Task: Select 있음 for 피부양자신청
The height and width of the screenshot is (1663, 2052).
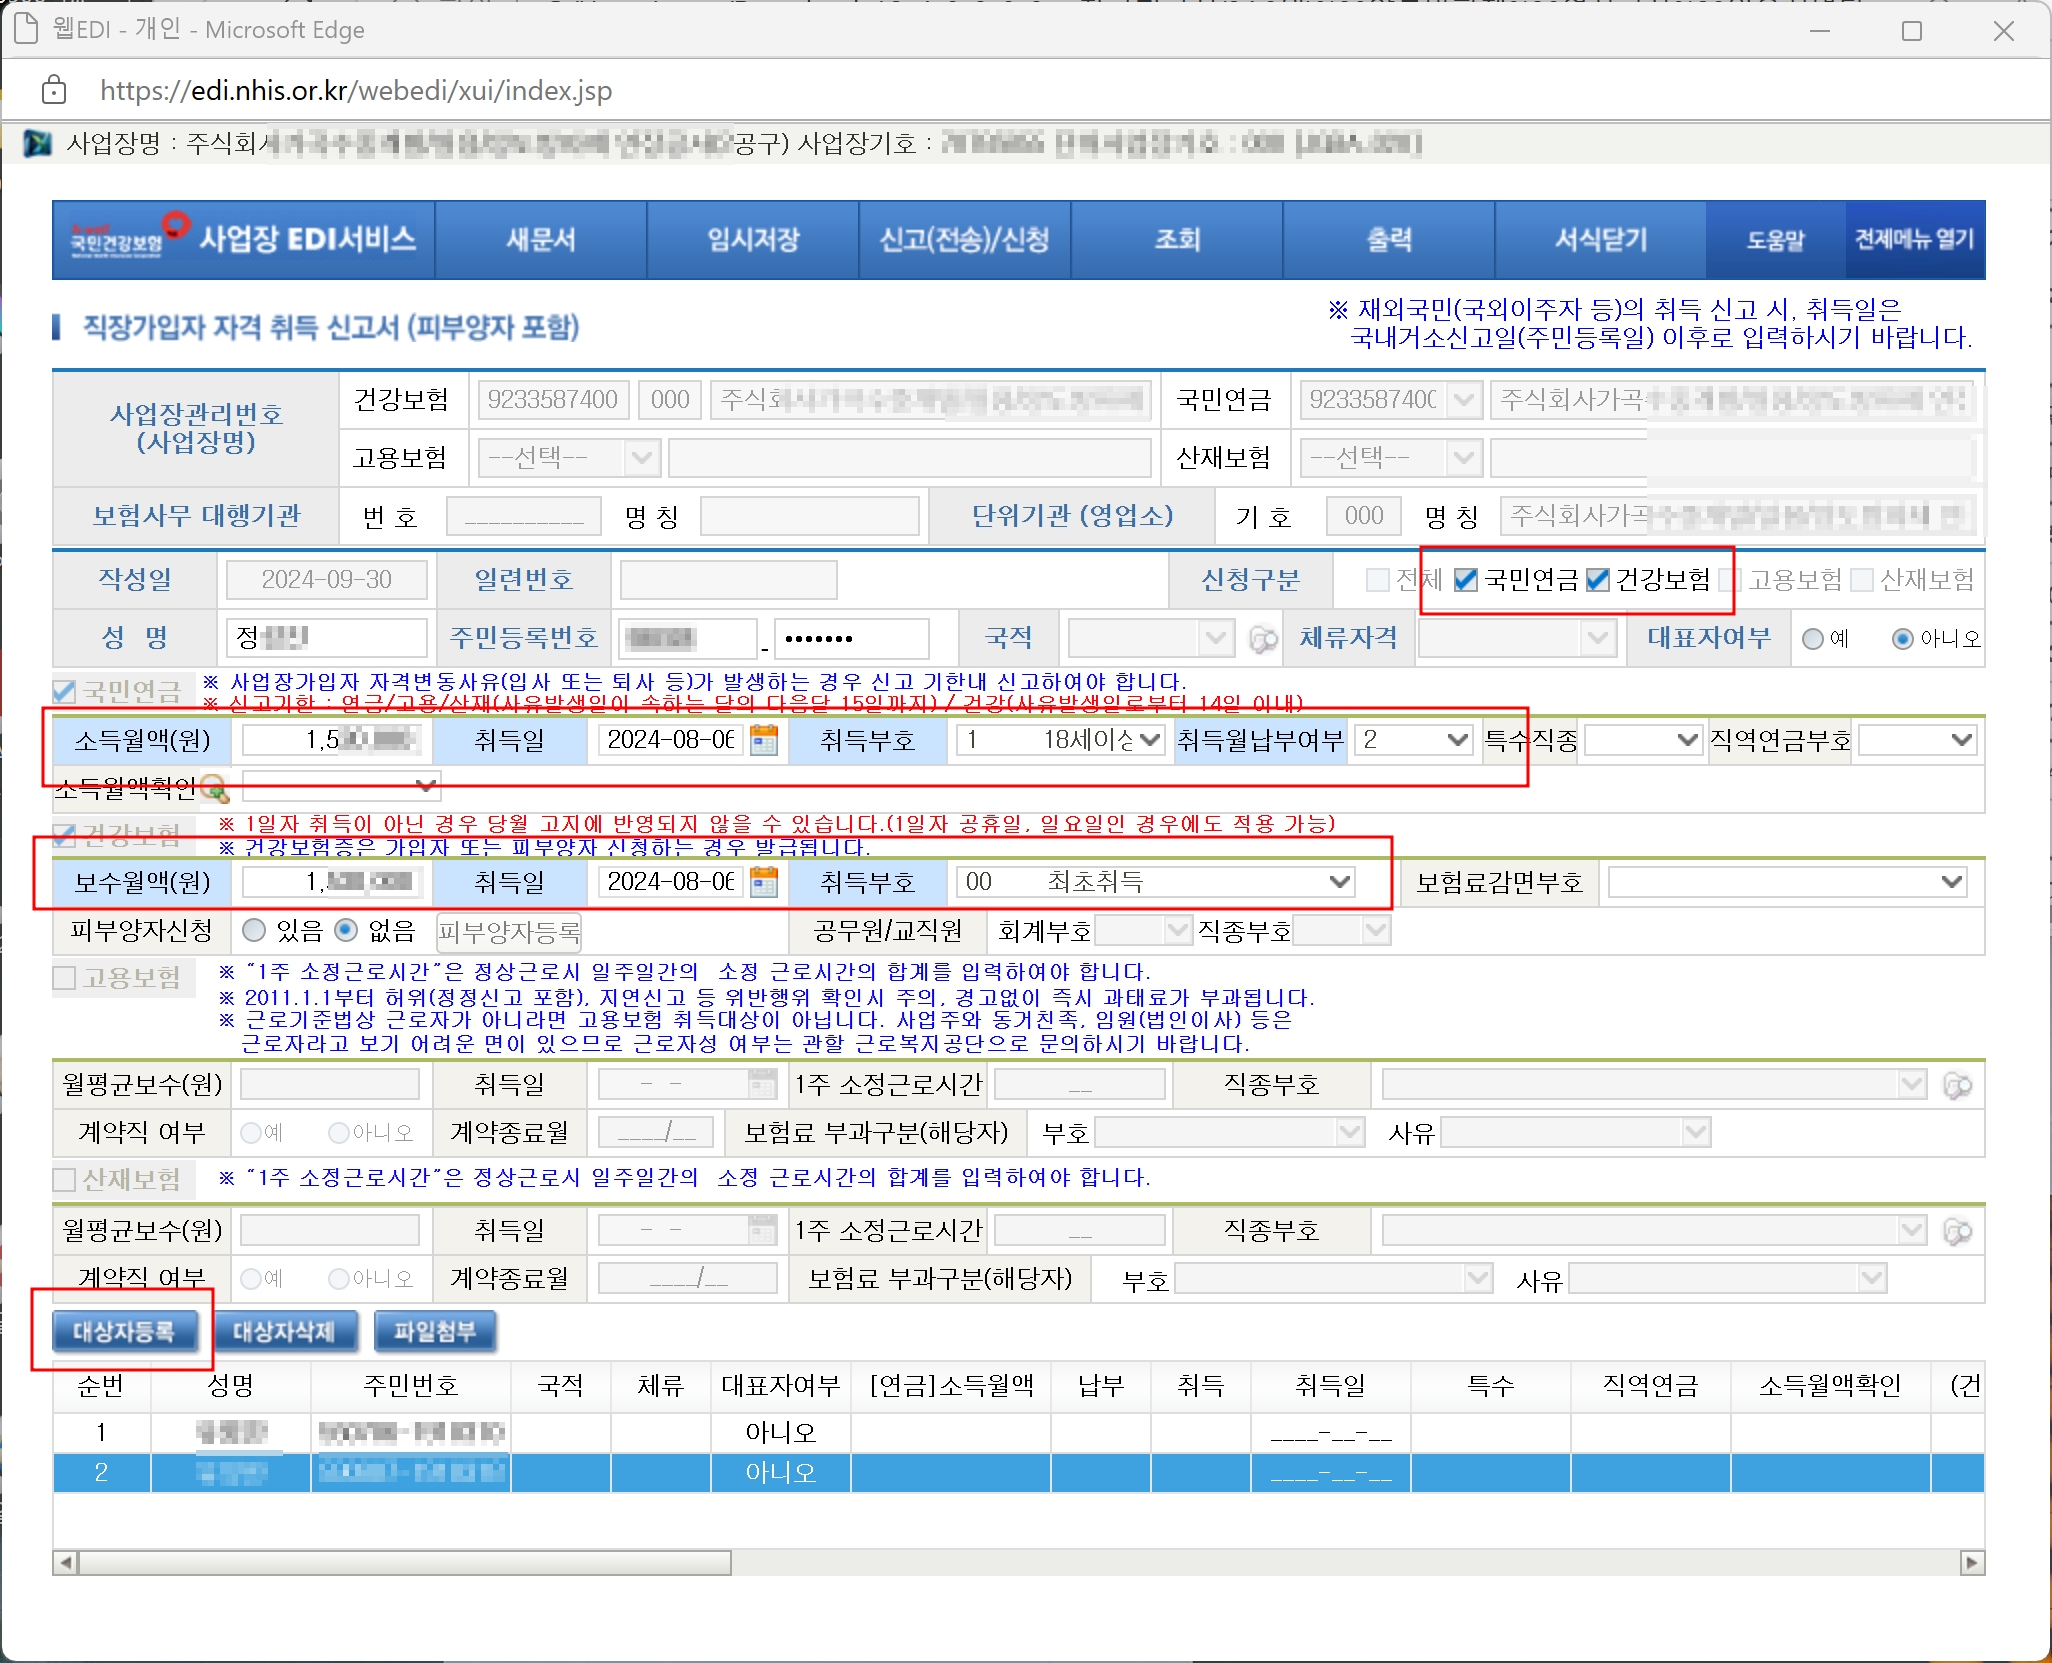Action: point(255,931)
